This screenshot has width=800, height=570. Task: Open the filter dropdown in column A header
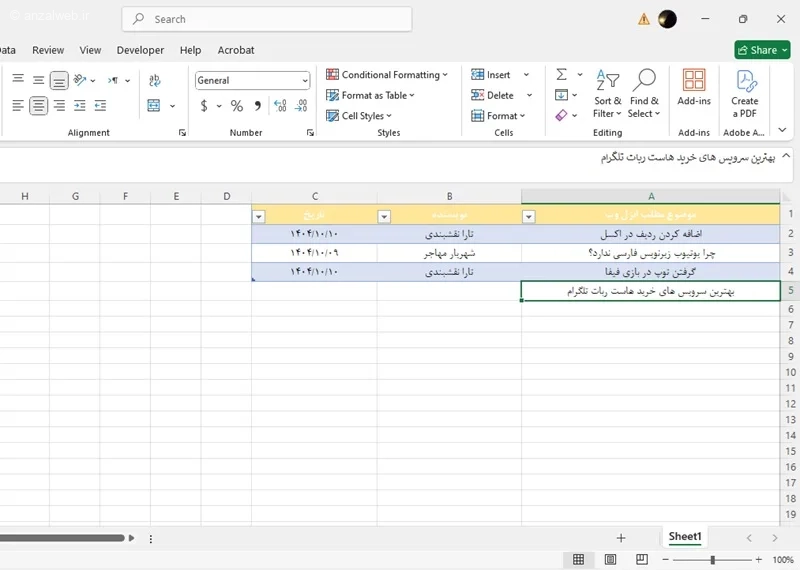coord(529,217)
